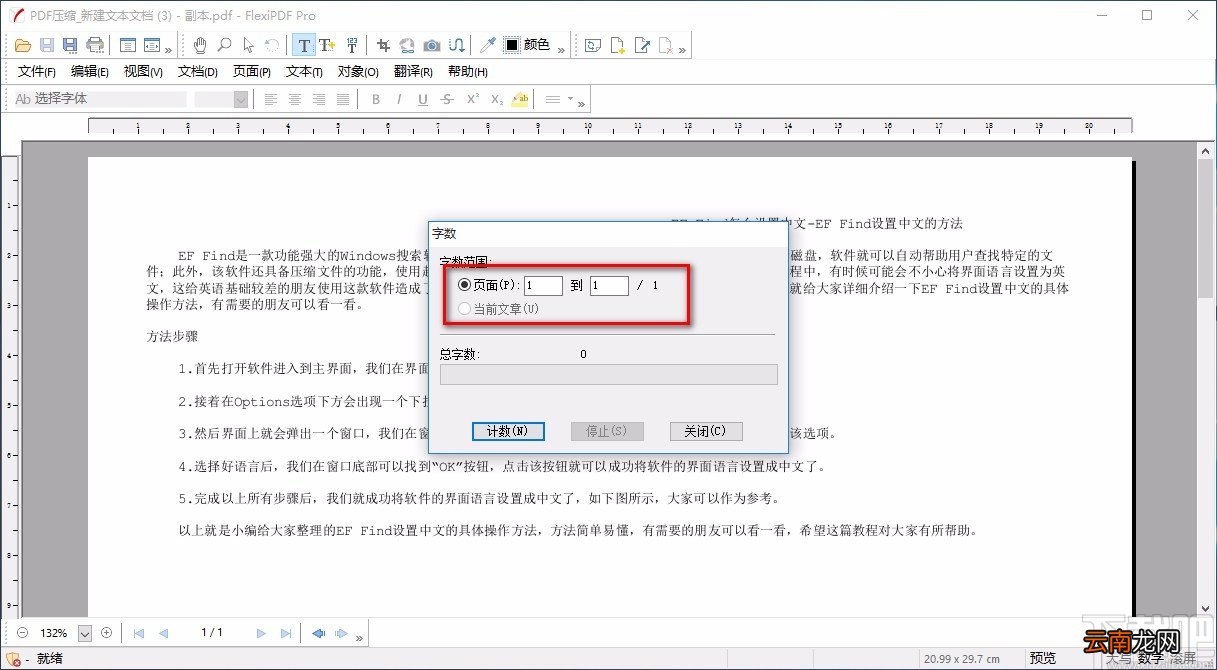Toggle Italic formatting
The height and width of the screenshot is (670, 1217).
399,99
